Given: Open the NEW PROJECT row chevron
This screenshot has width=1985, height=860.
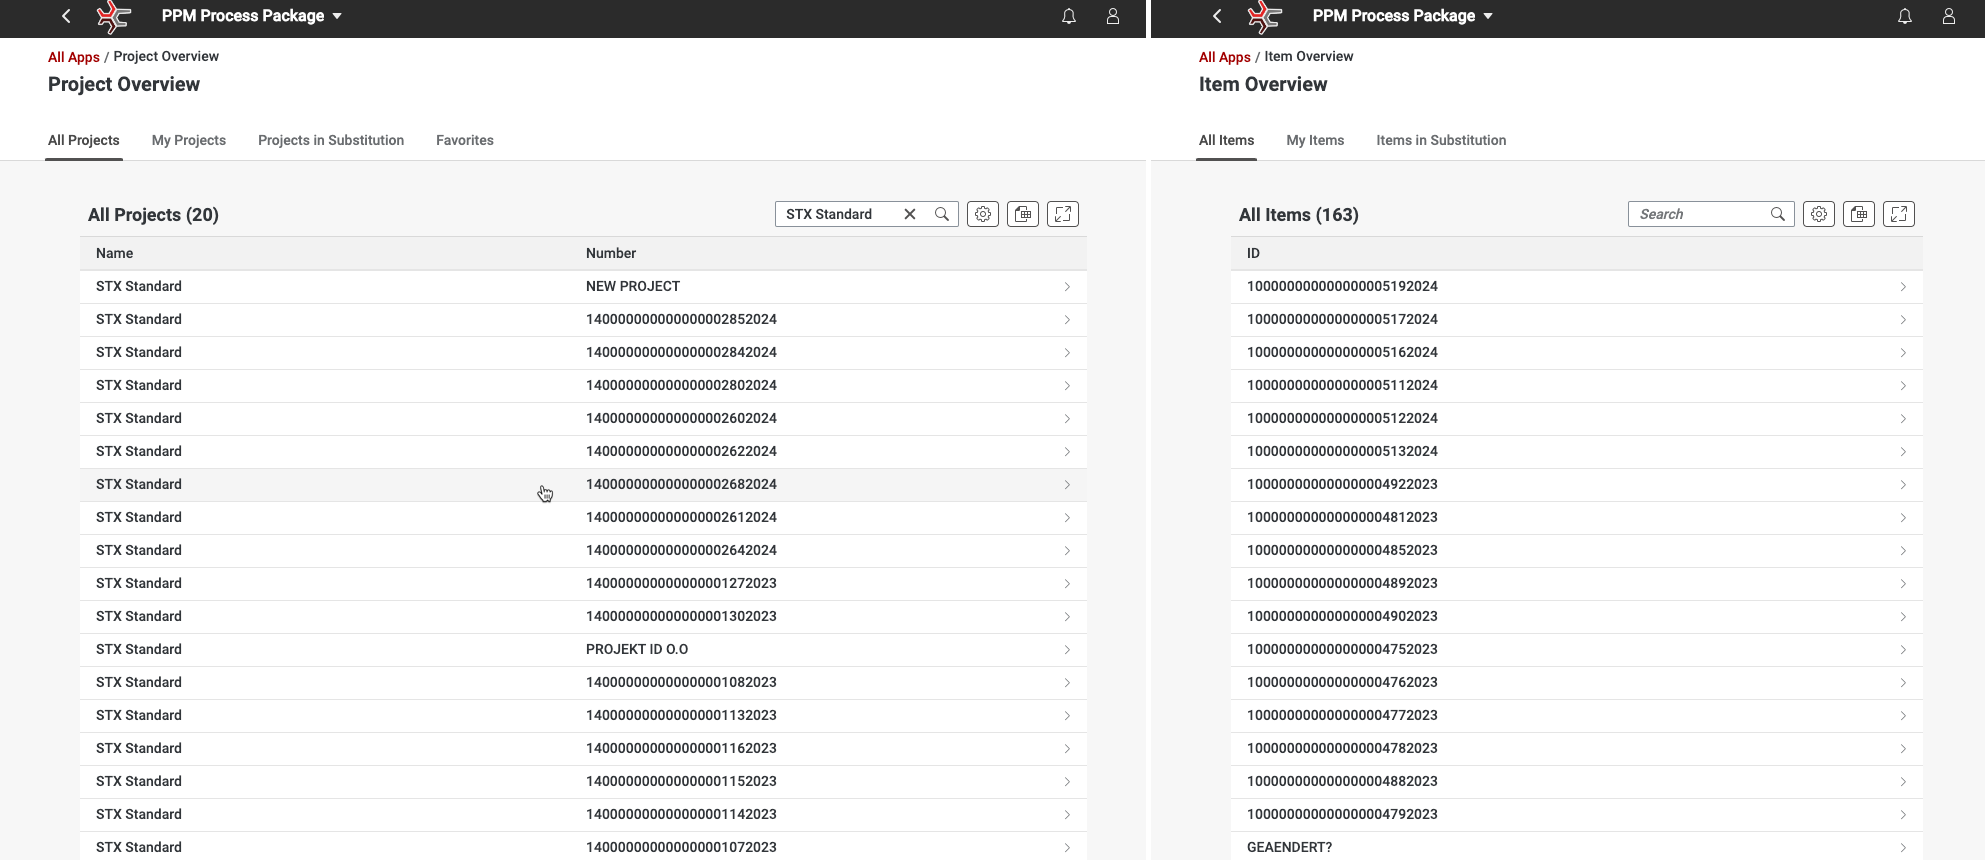Looking at the screenshot, I should coord(1067,287).
